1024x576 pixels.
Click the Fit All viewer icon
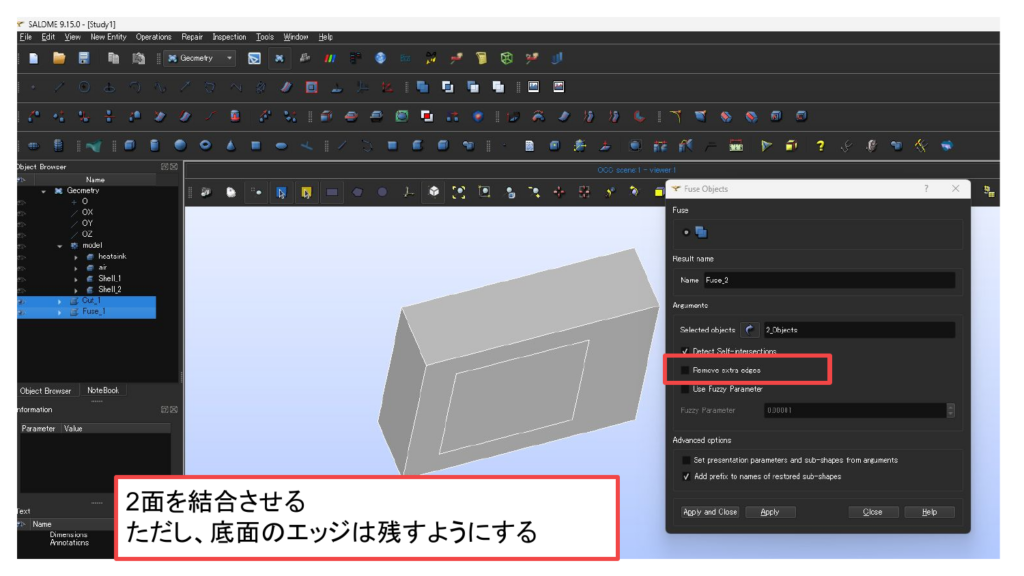[459, 191]
